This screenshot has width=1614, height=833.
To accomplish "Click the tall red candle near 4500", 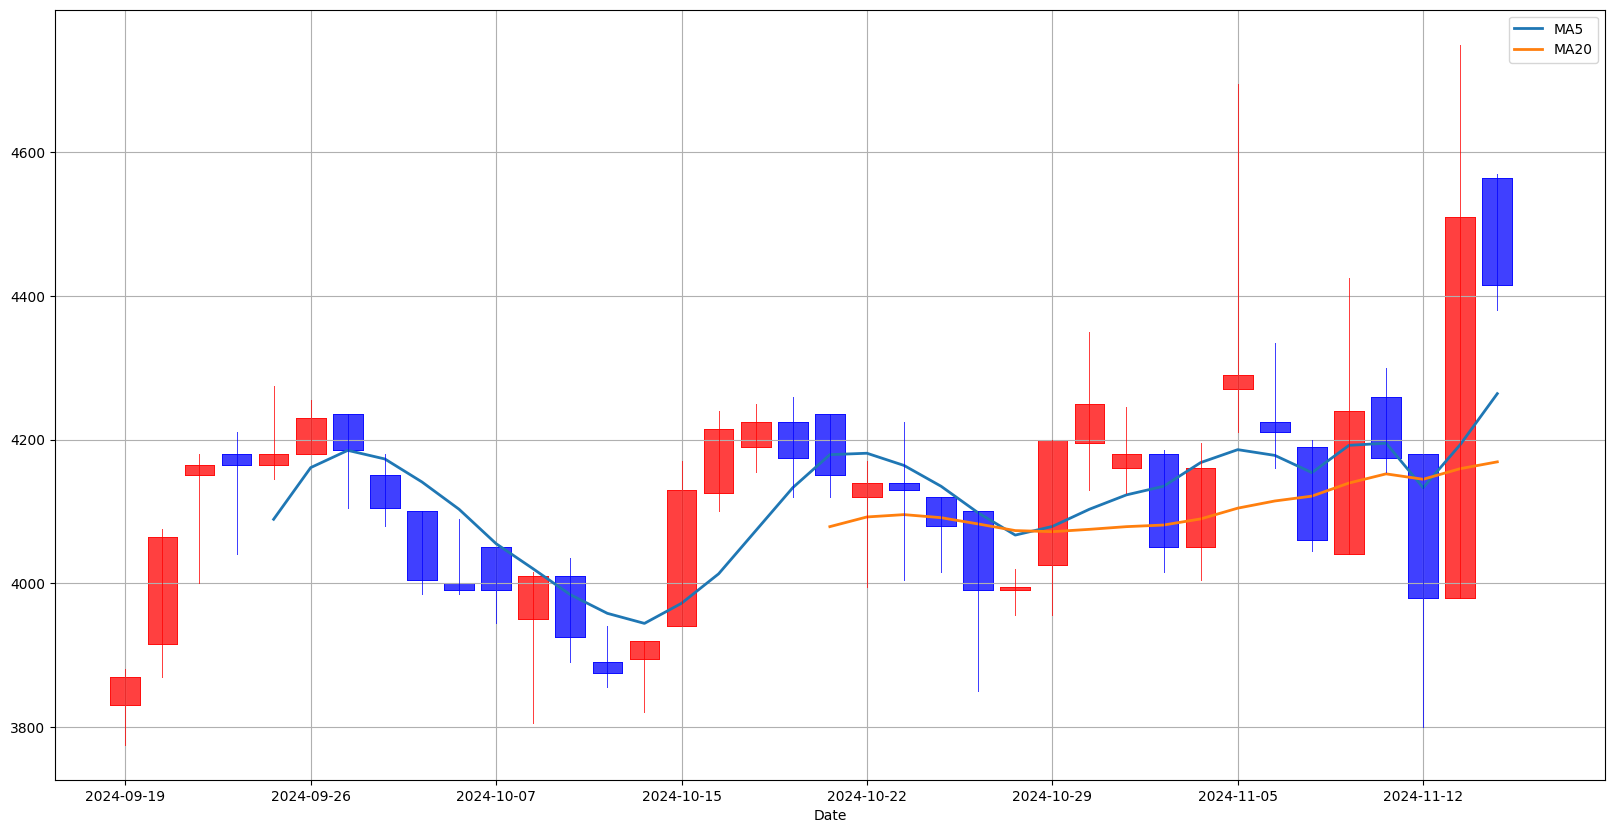I will [x=1460, y=408].
